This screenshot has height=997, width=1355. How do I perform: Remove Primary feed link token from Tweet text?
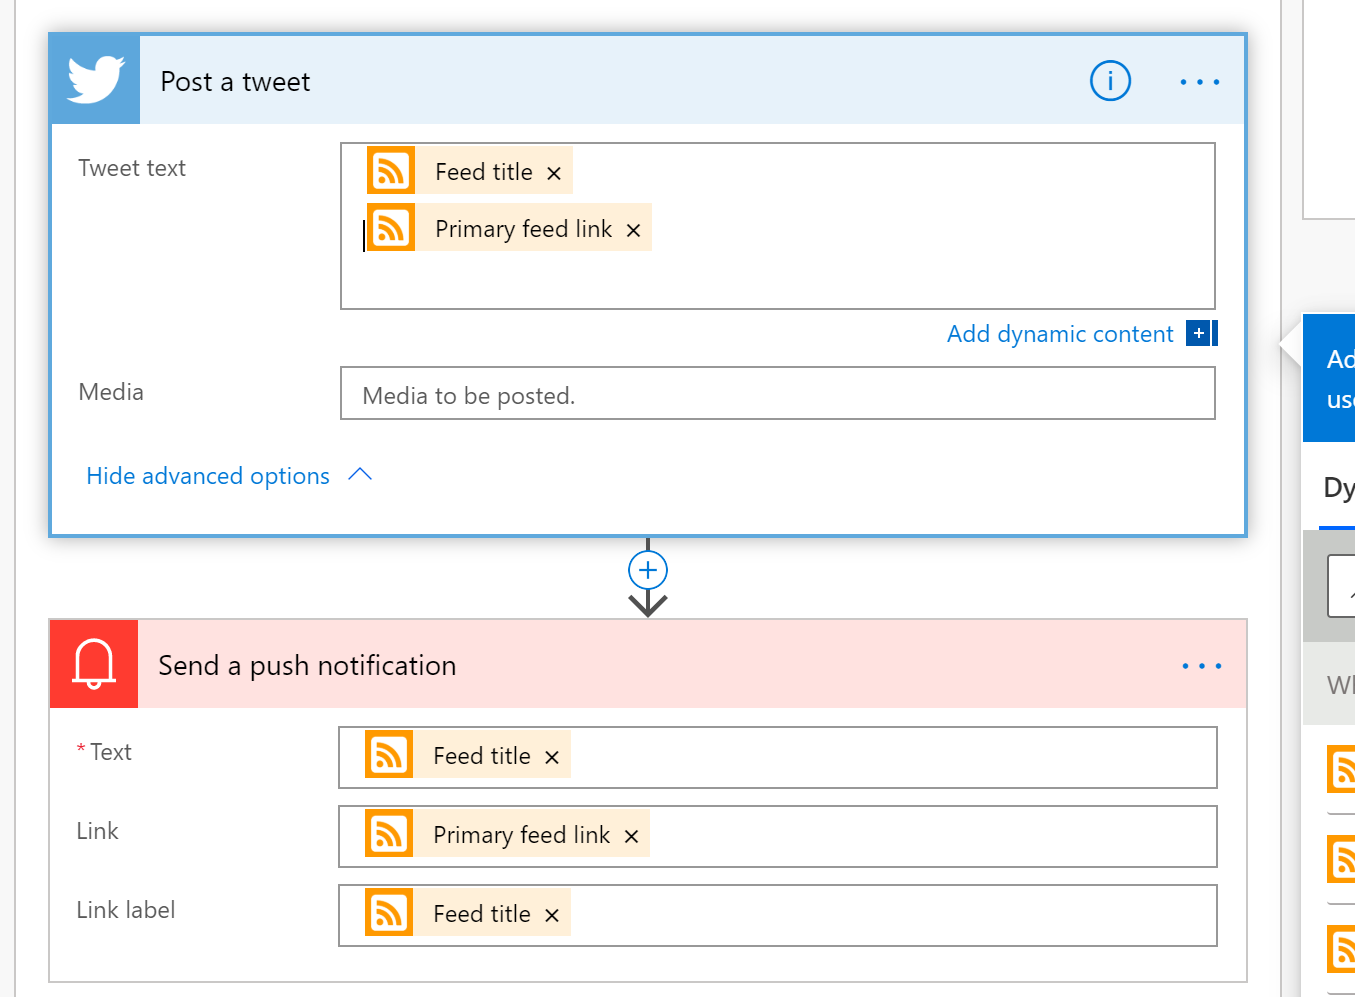click(633, 230)
